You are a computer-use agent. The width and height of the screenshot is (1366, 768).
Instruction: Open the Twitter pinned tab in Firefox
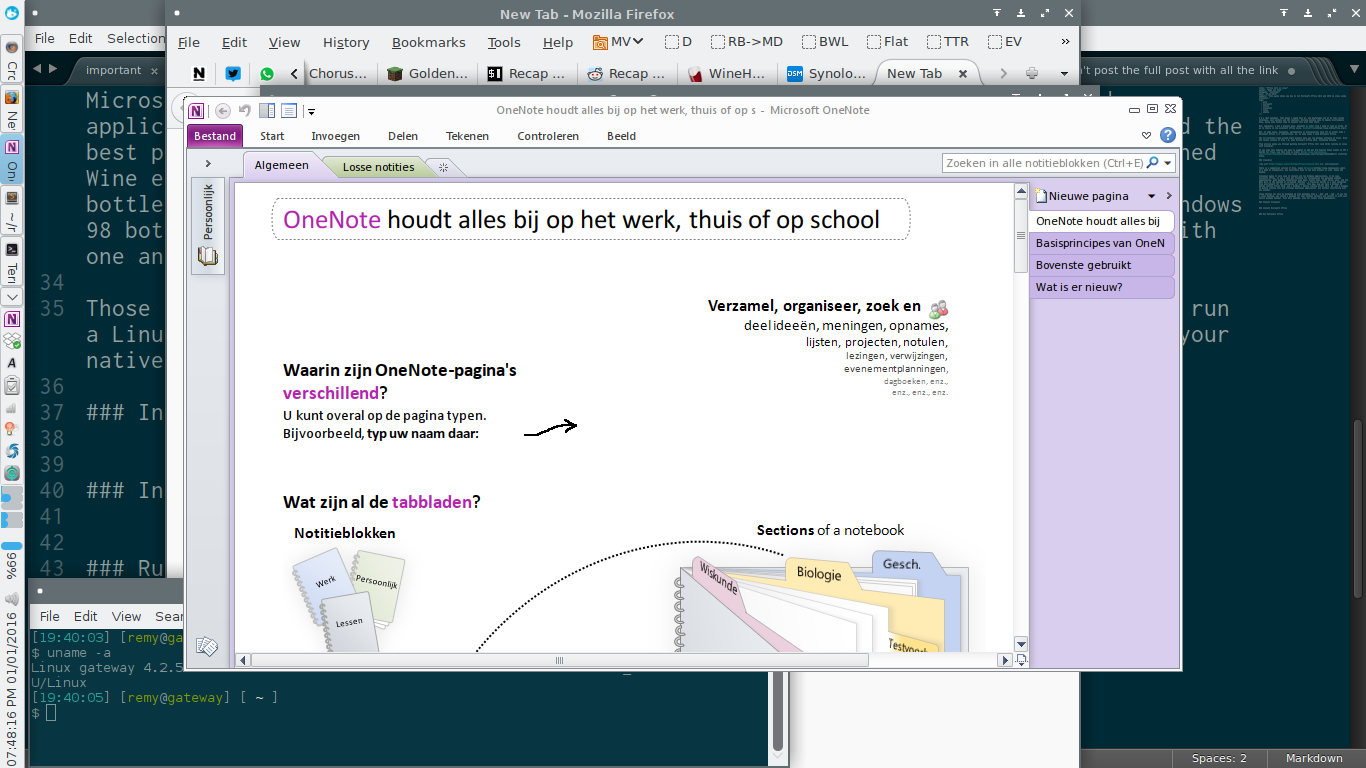[233, 73]
